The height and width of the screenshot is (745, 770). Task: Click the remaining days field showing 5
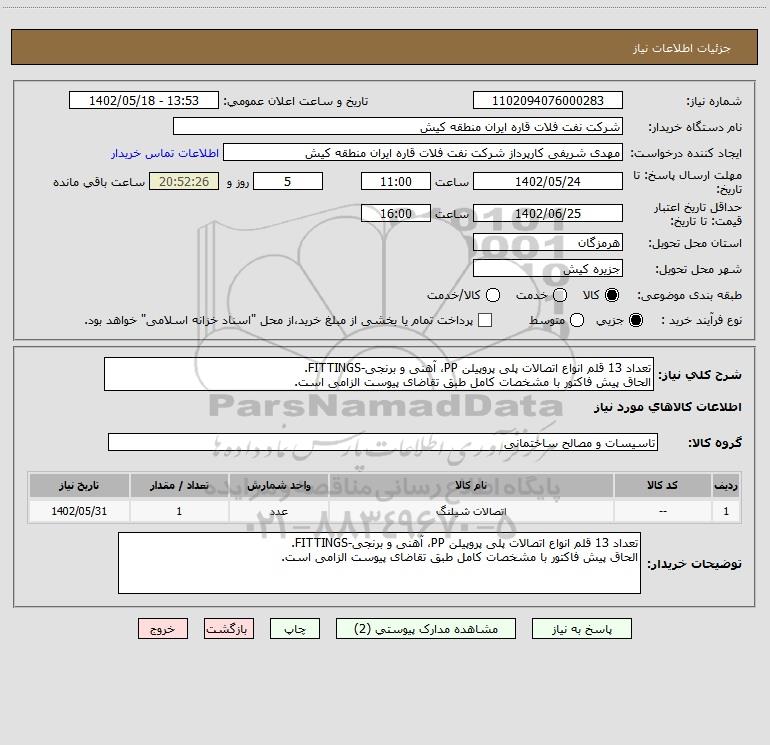pyautogui.click(x=288, y=181)
